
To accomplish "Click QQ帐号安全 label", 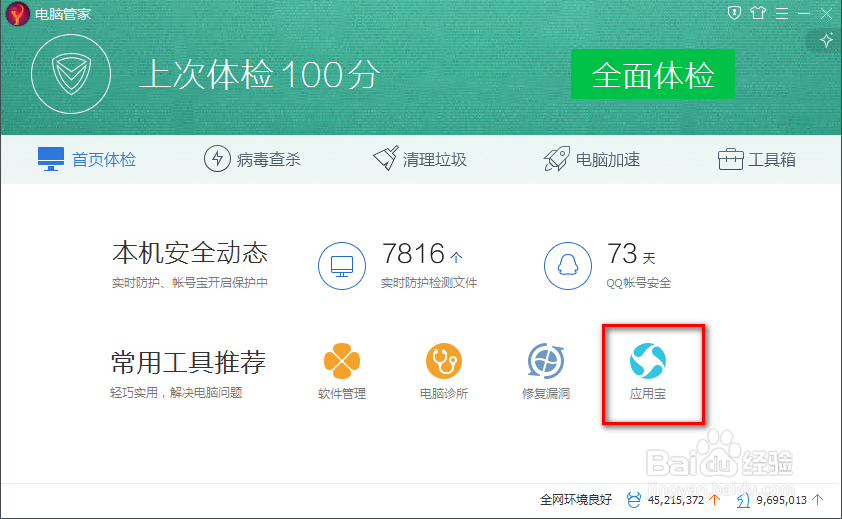I will point(638,283).
